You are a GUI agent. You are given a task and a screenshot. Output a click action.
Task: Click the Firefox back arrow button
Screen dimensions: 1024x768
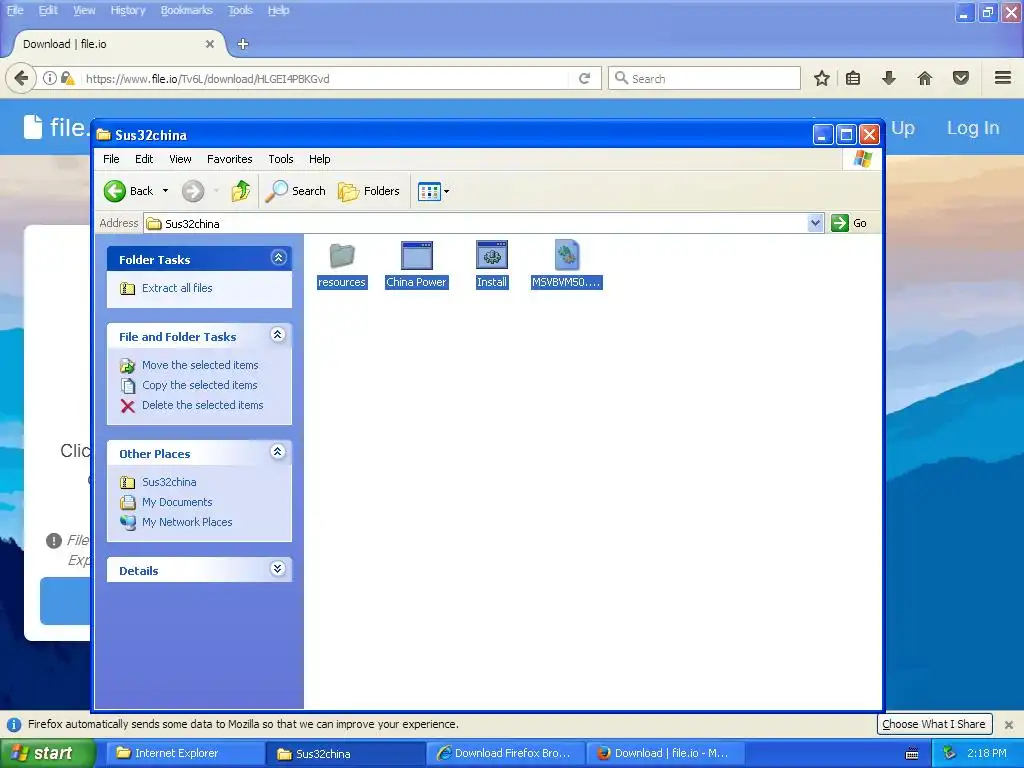[x=21, y=78]
